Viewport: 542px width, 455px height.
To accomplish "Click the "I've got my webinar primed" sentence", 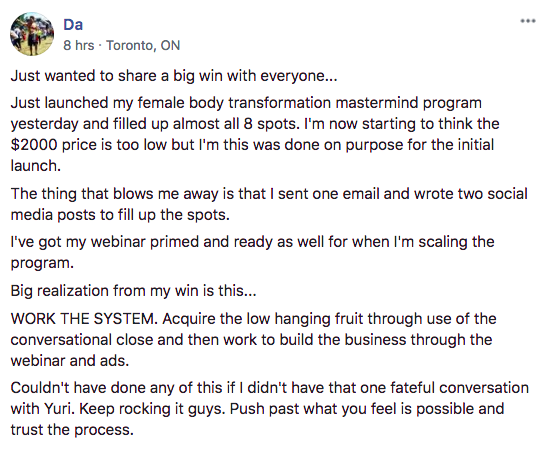I will pyautogui.click(x=252, y=252).
